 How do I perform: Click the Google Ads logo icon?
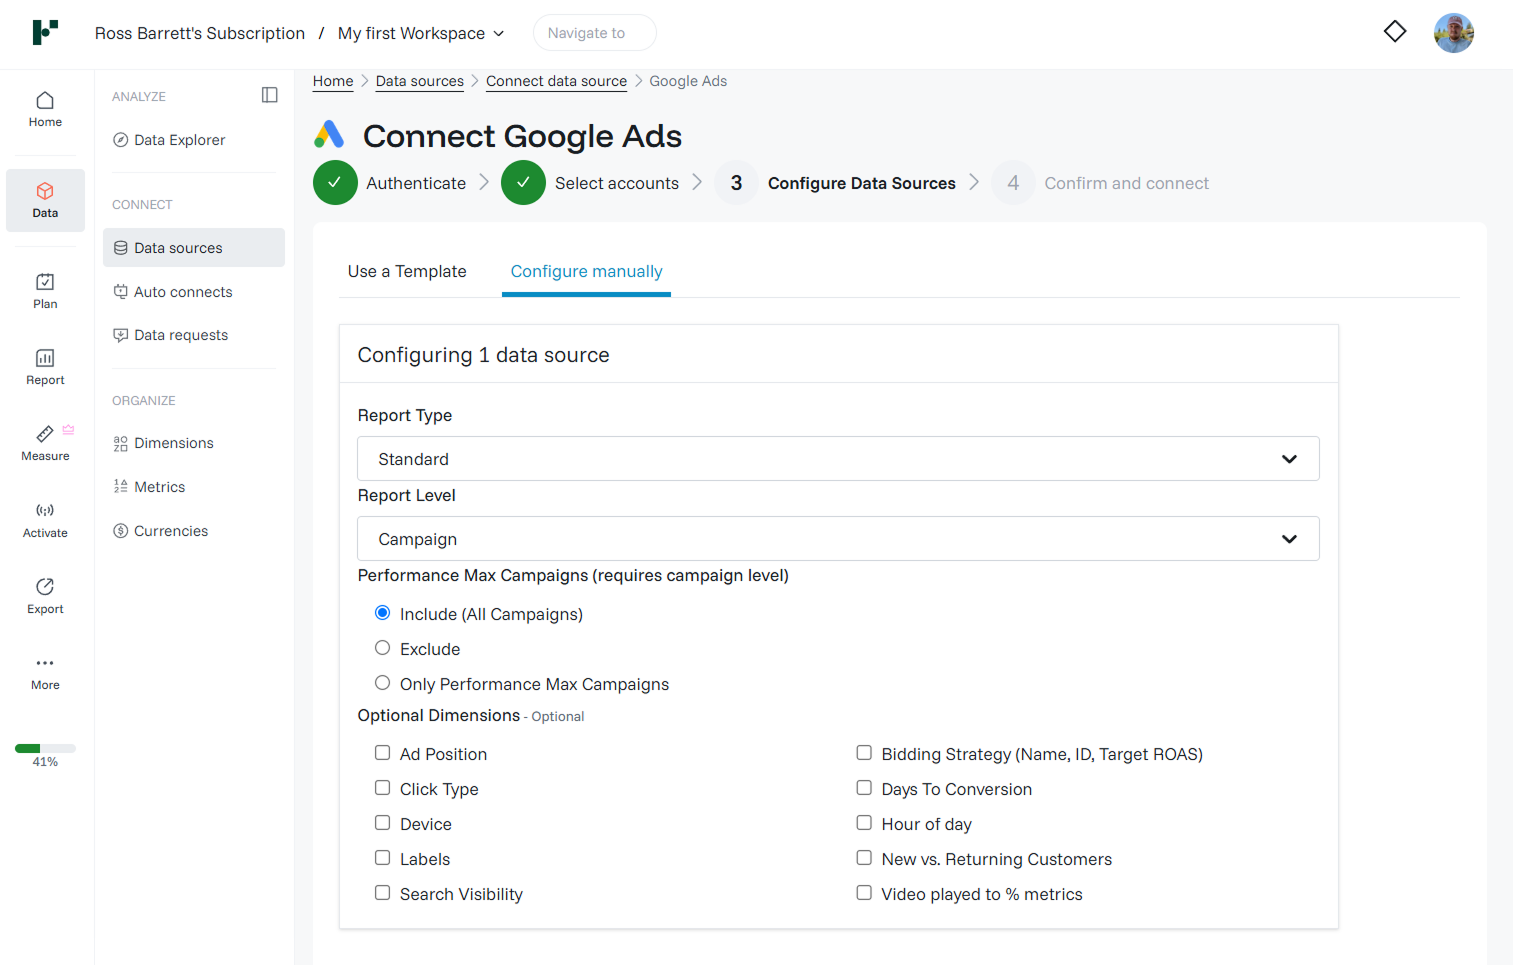pyautogui.click(x=329, y=134)
